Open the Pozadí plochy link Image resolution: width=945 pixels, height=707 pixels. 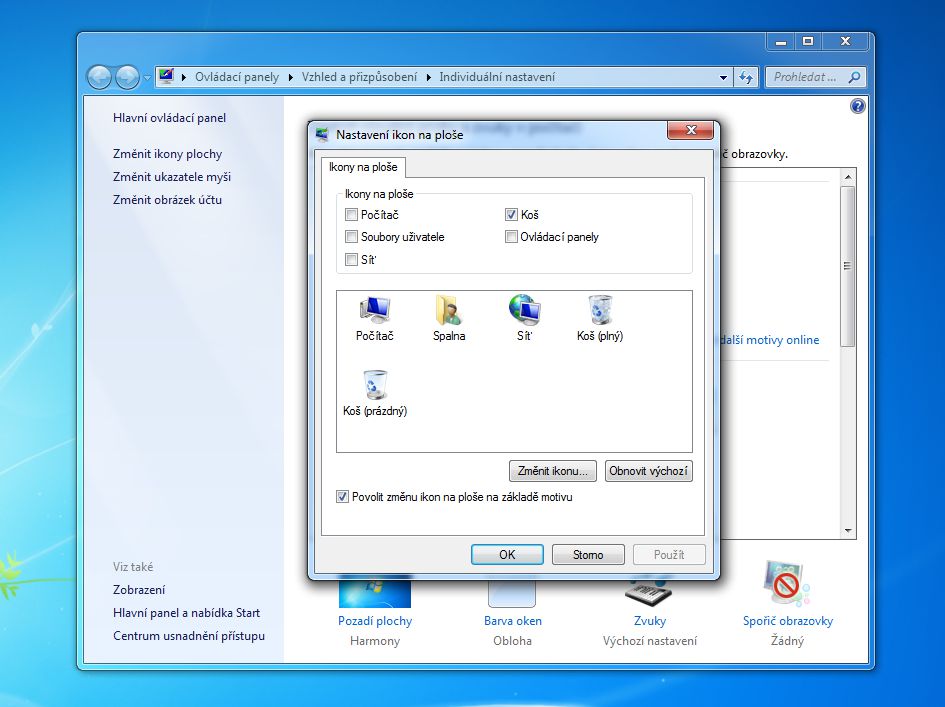pos(375,621)
